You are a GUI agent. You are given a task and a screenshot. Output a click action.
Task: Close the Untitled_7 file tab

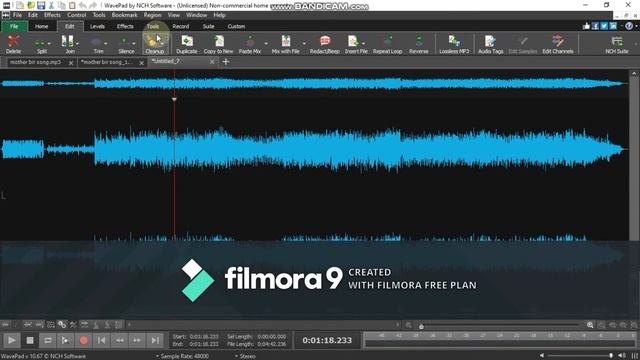pos(212,62)
